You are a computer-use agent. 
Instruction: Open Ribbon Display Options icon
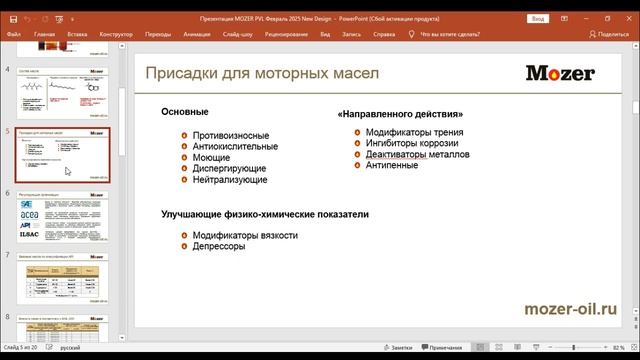564,19
